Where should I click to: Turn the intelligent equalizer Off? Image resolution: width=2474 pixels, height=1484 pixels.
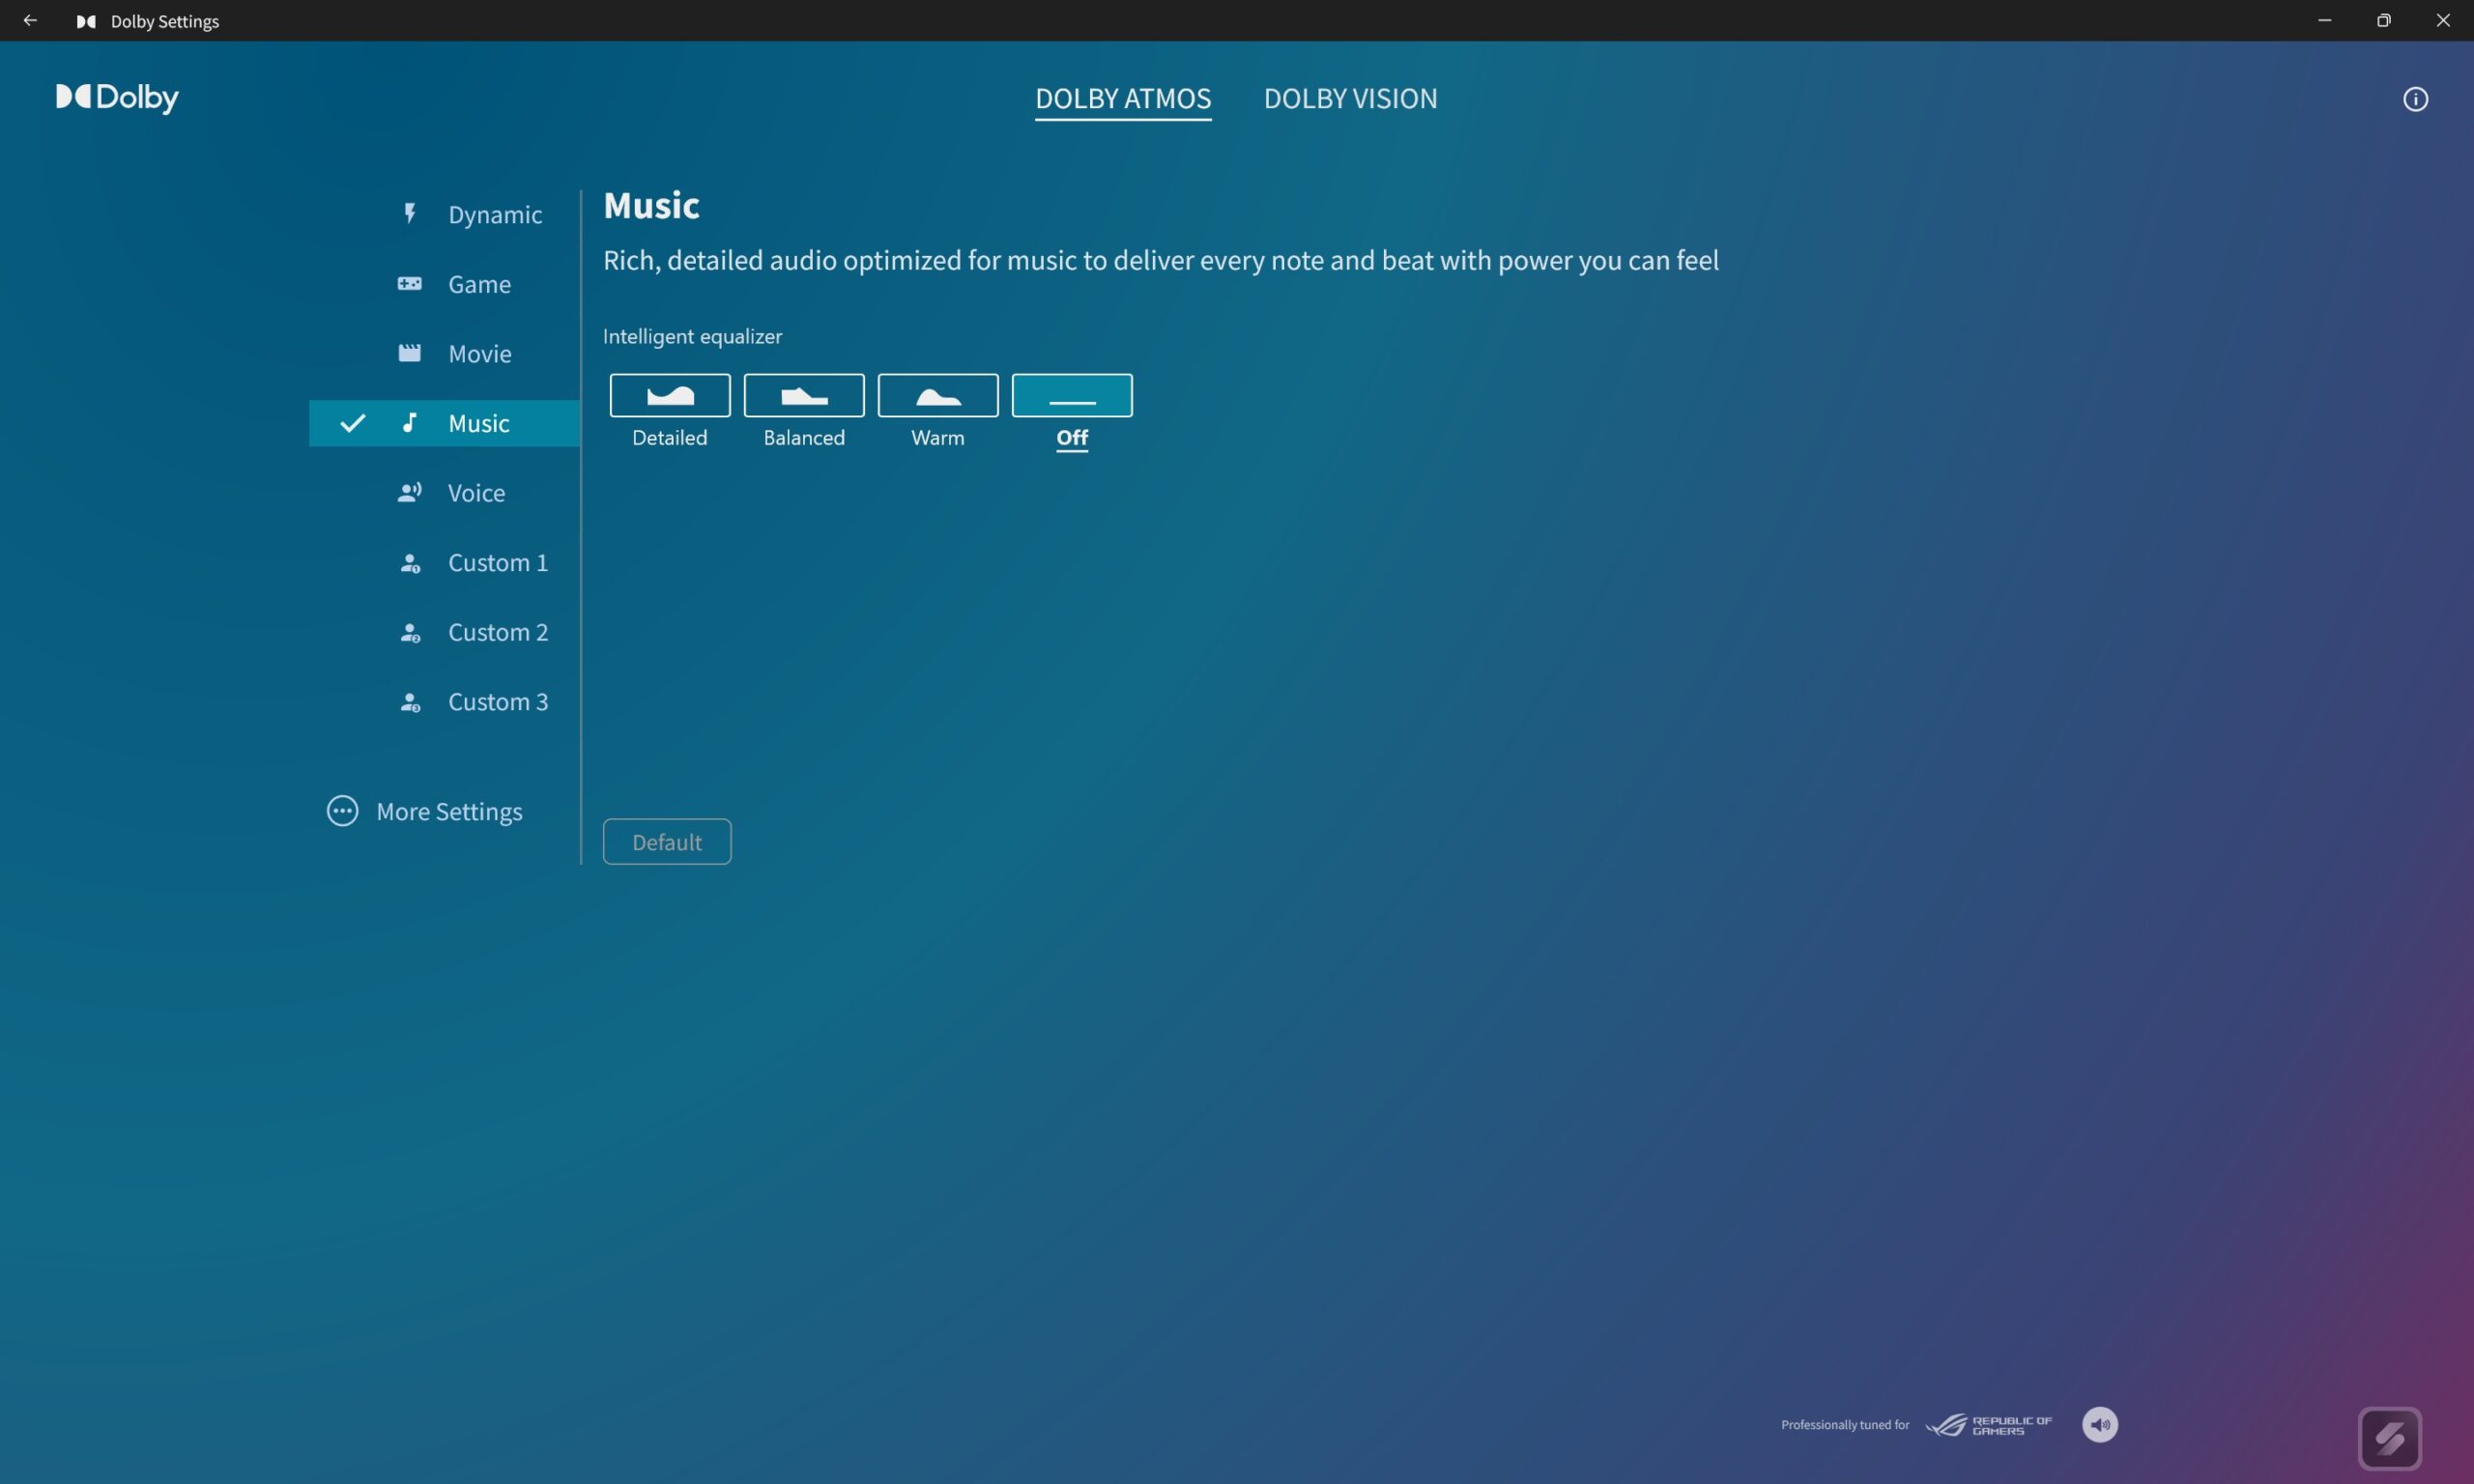click(x=1072, y=396)
